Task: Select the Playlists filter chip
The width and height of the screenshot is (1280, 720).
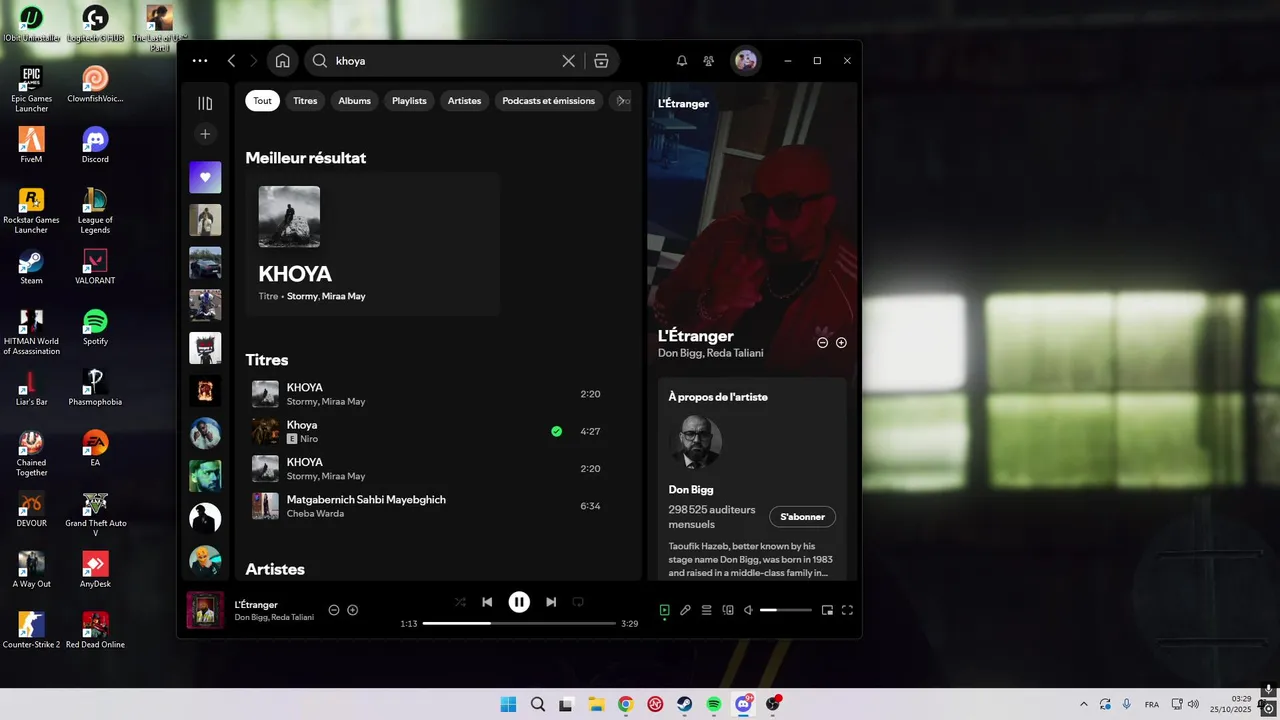Action: (x=409, y=101)
